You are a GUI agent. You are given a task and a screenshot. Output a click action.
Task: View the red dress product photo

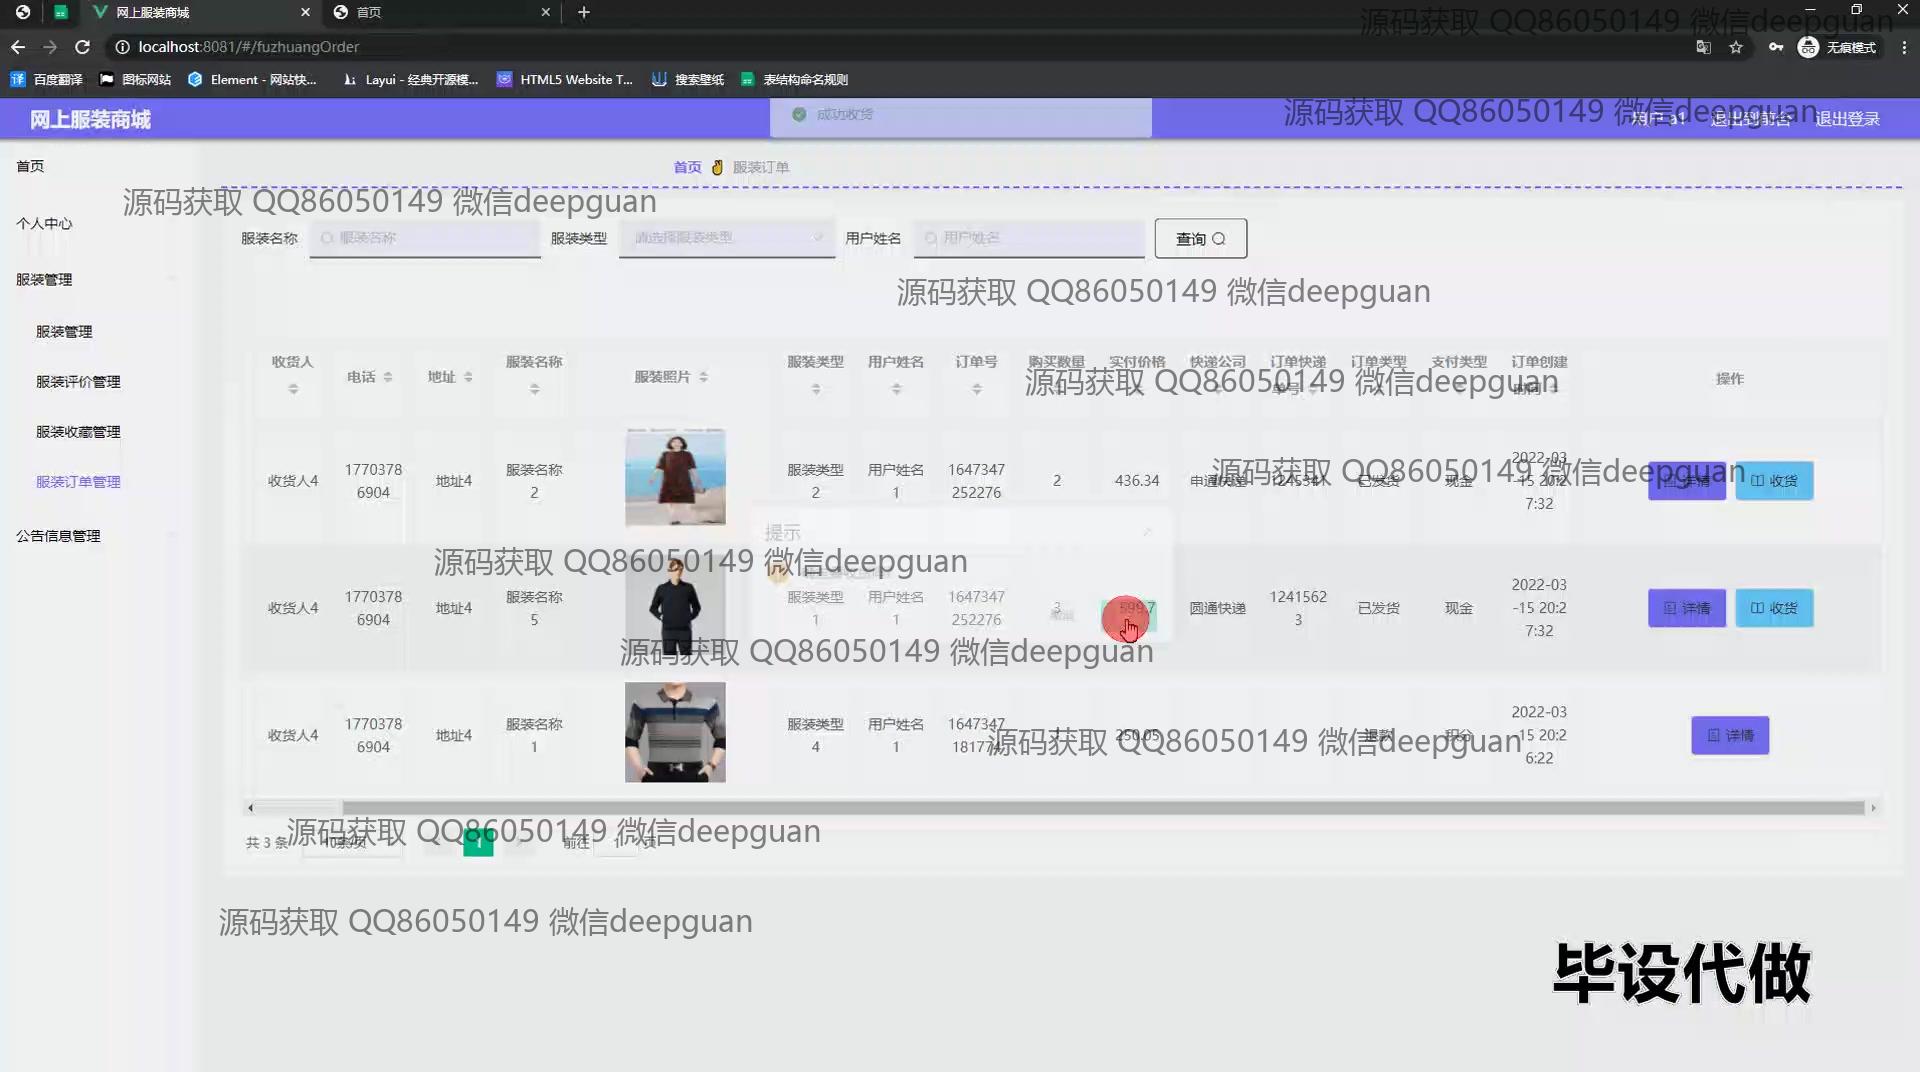tap(675, 477)
